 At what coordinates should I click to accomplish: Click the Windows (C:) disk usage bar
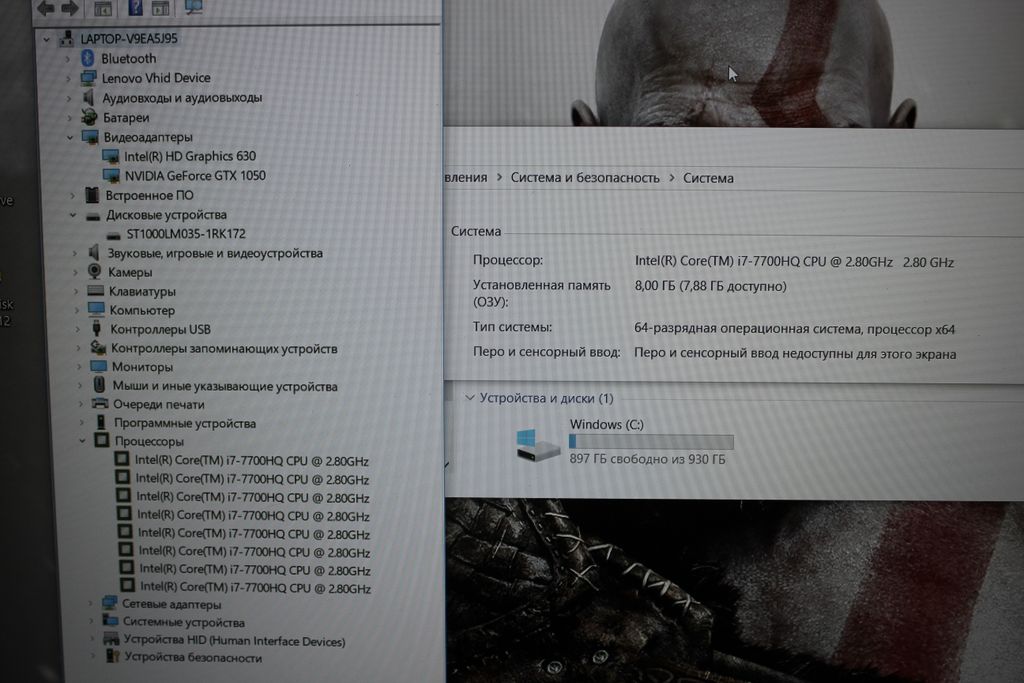tap(650, 442)
